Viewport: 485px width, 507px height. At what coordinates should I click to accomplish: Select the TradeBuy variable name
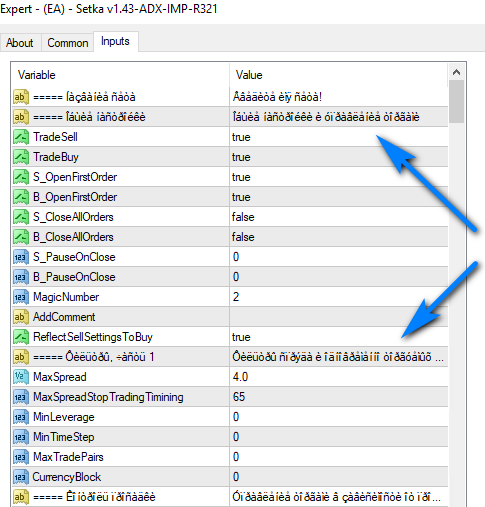[56, 157]
